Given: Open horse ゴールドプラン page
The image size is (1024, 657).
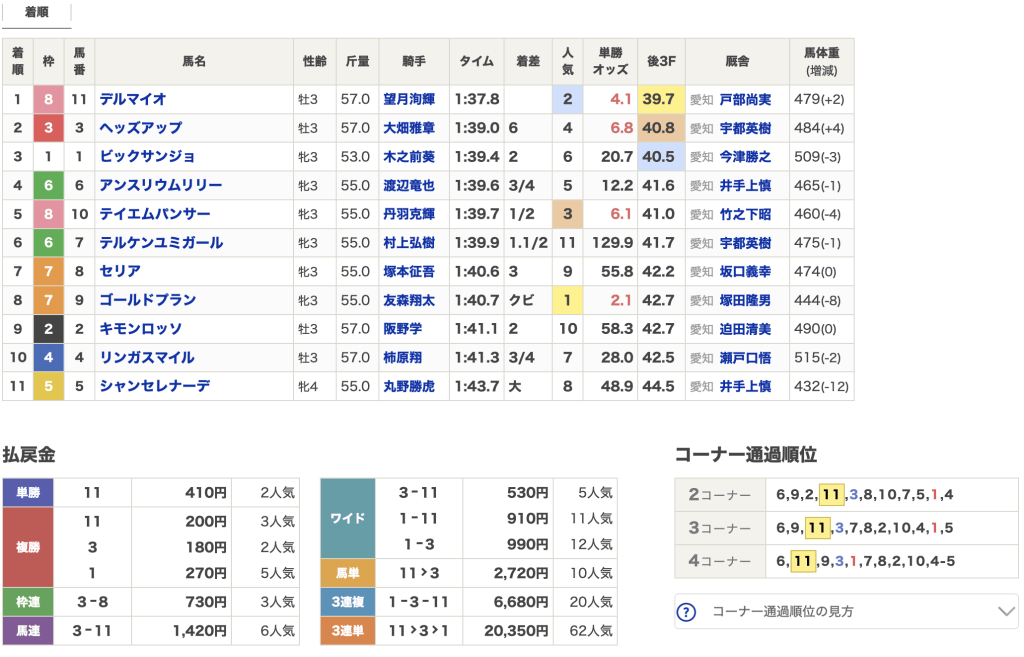Looking at the screenshot, I should [x=148, y=300].
